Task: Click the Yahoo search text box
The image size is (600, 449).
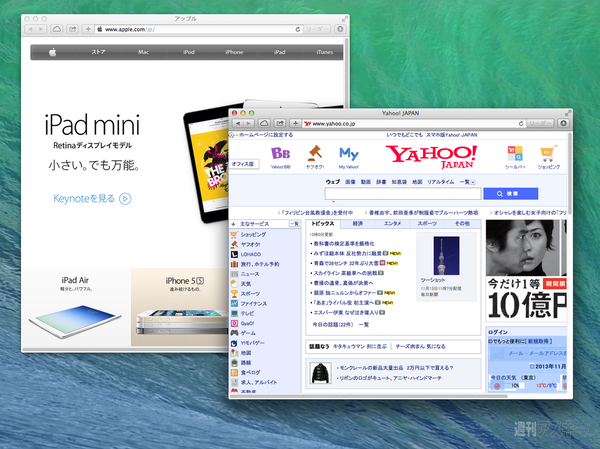Action: (403, 194)
